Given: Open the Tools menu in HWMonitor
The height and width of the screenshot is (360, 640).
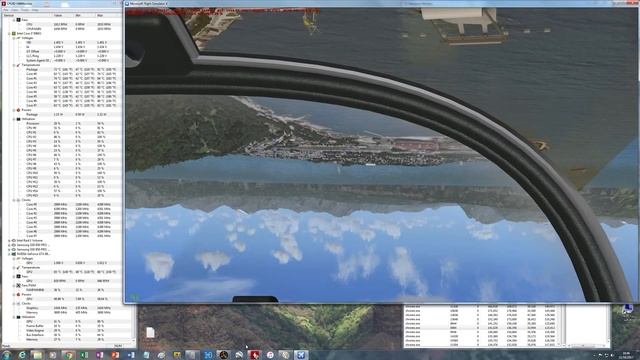Looking at the screenshot, I should pyautogui.click(x=25, y=10).
